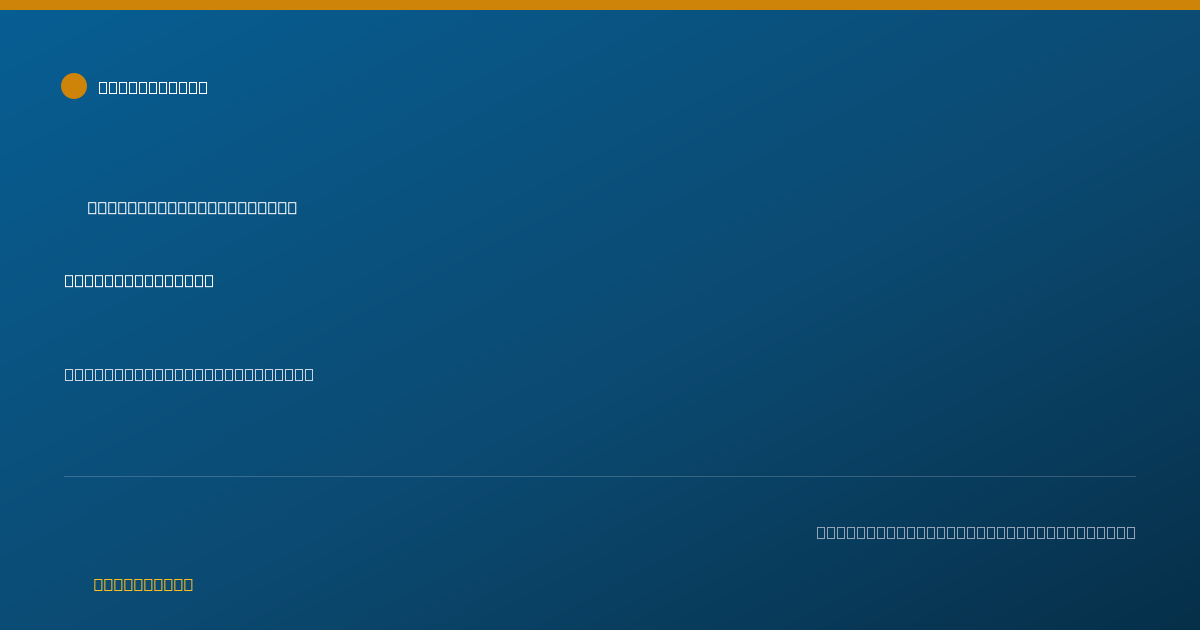Click the orange accent bar at top
This screenshot has height=630, width=1200.
[600, 5]
